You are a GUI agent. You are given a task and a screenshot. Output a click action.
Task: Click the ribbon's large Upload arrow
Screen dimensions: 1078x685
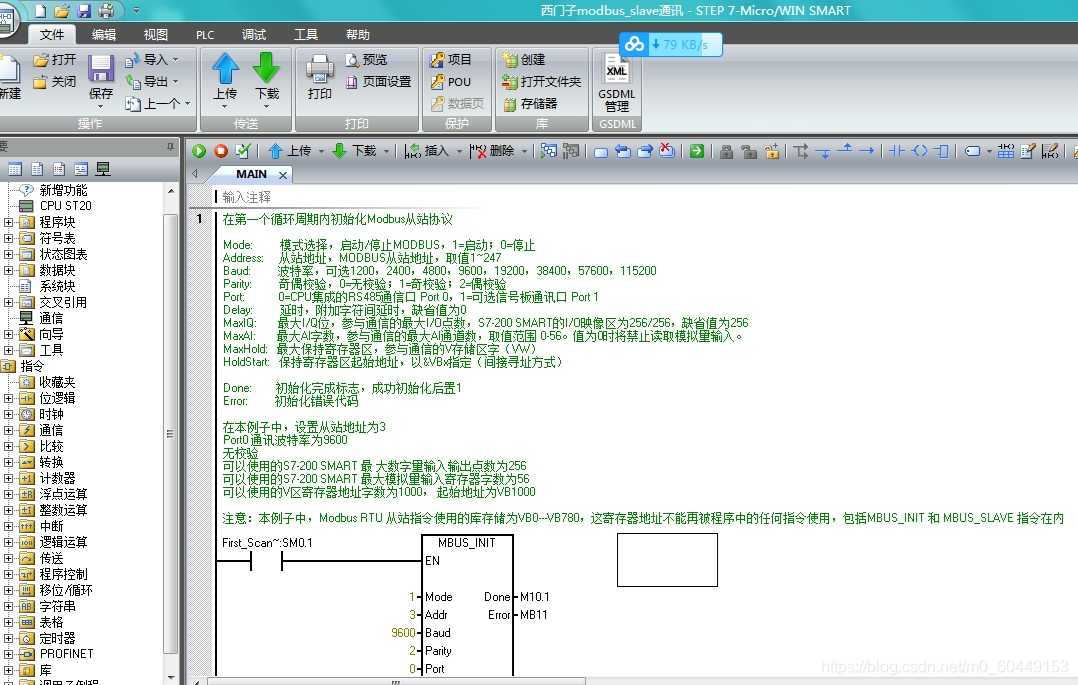click(x=225, y=69)
